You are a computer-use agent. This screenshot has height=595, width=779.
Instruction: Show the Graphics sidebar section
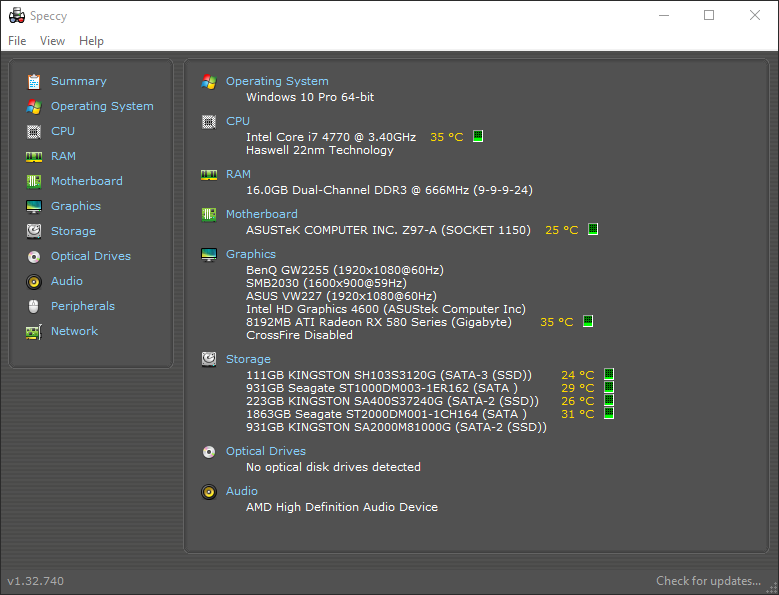pyautogui.click(x=76, y=206)
